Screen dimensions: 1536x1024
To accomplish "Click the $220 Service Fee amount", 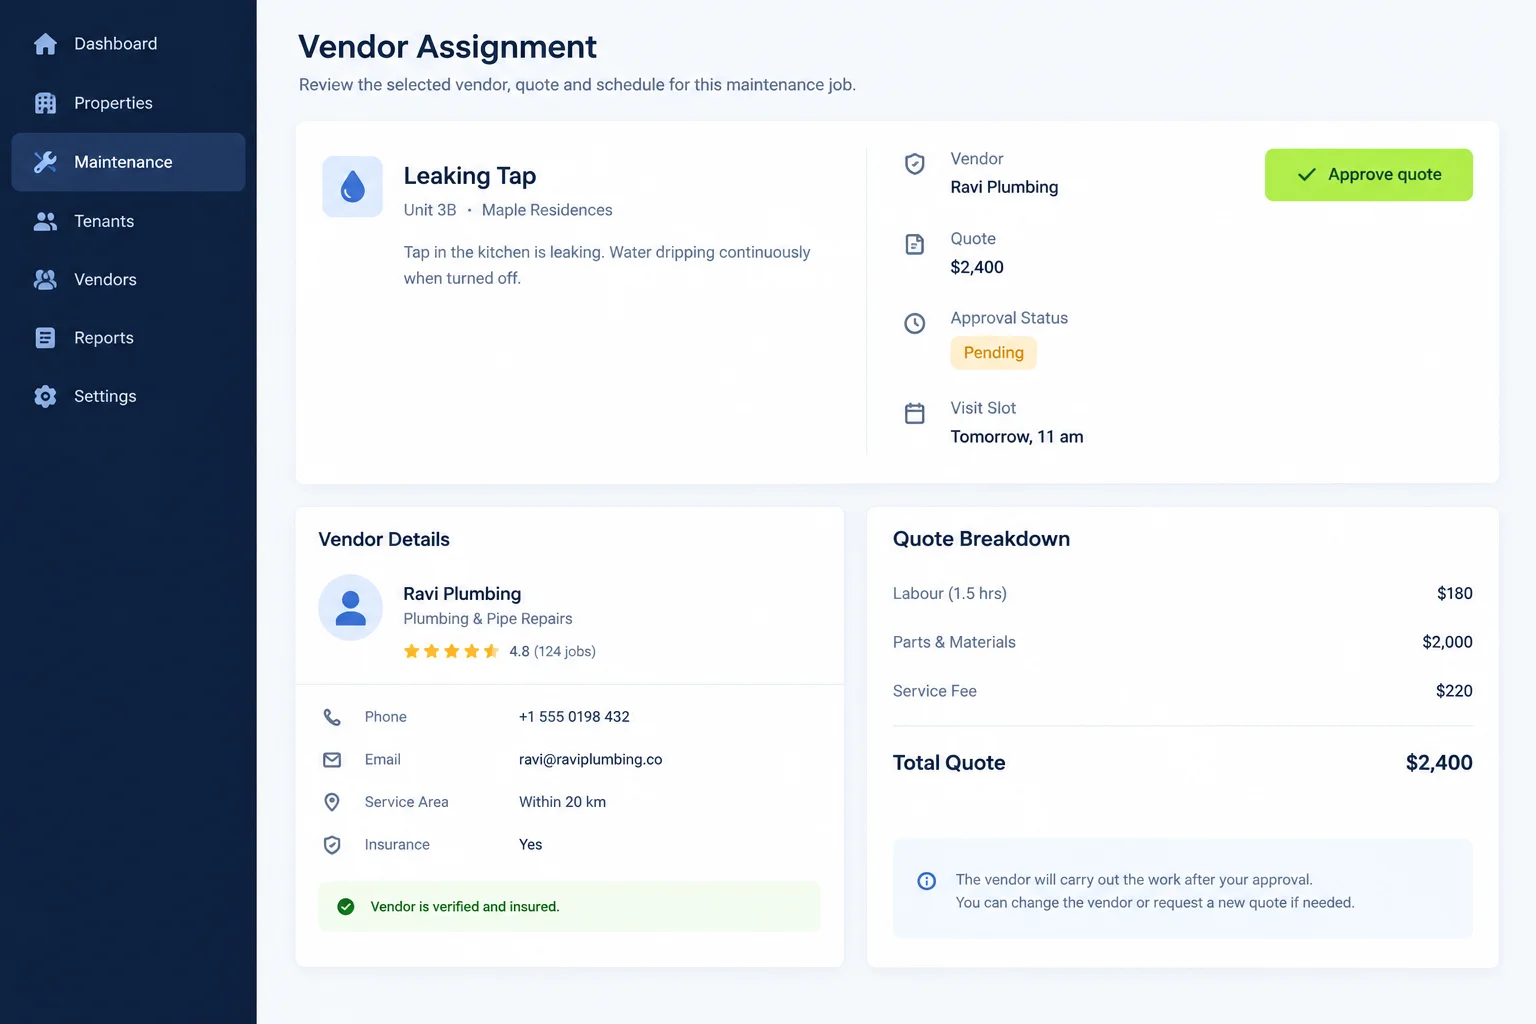I will coord(1454,691).
